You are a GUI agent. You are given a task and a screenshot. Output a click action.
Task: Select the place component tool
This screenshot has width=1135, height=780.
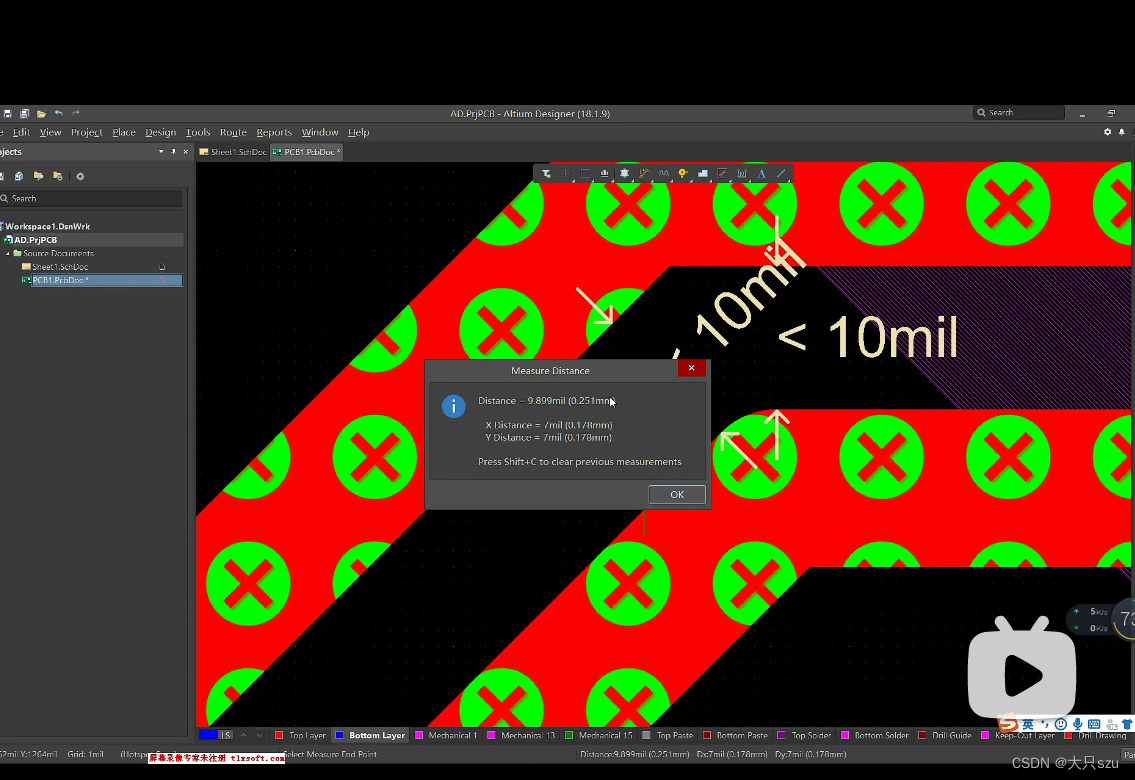(x=624, y=174)
